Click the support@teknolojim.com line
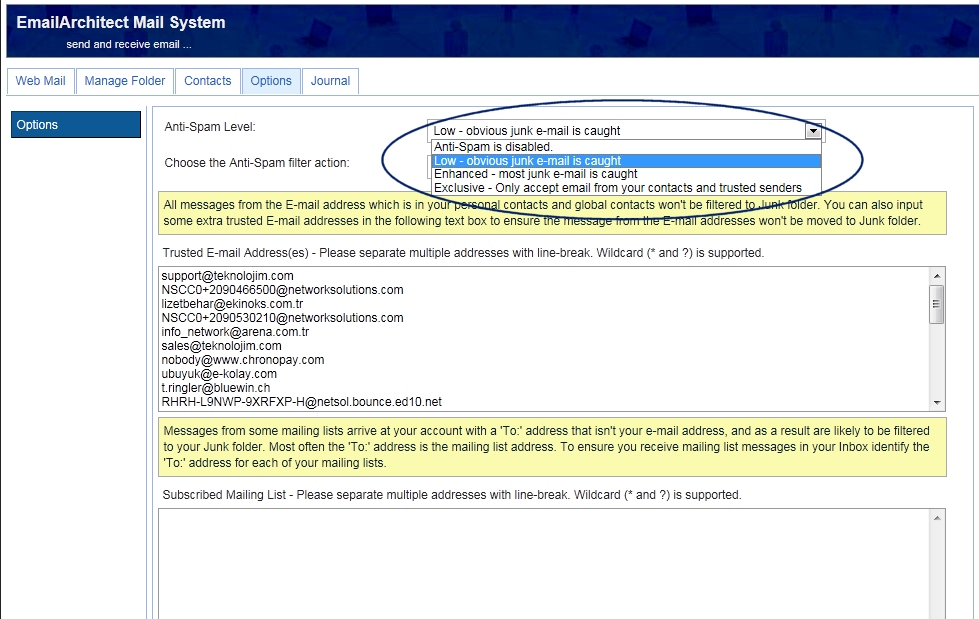Image resolution: width=979 pixels, height=619 pixels. pos(227,275)
